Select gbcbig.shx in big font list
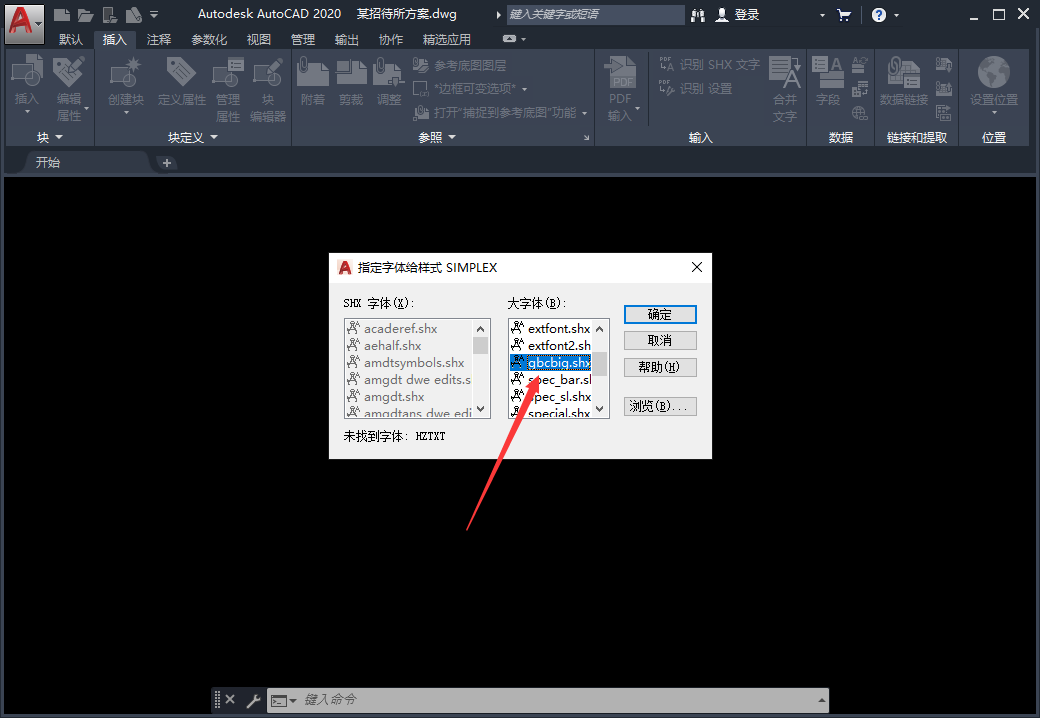The width and height of the screenshot is (1040, 718). point(551,363)
